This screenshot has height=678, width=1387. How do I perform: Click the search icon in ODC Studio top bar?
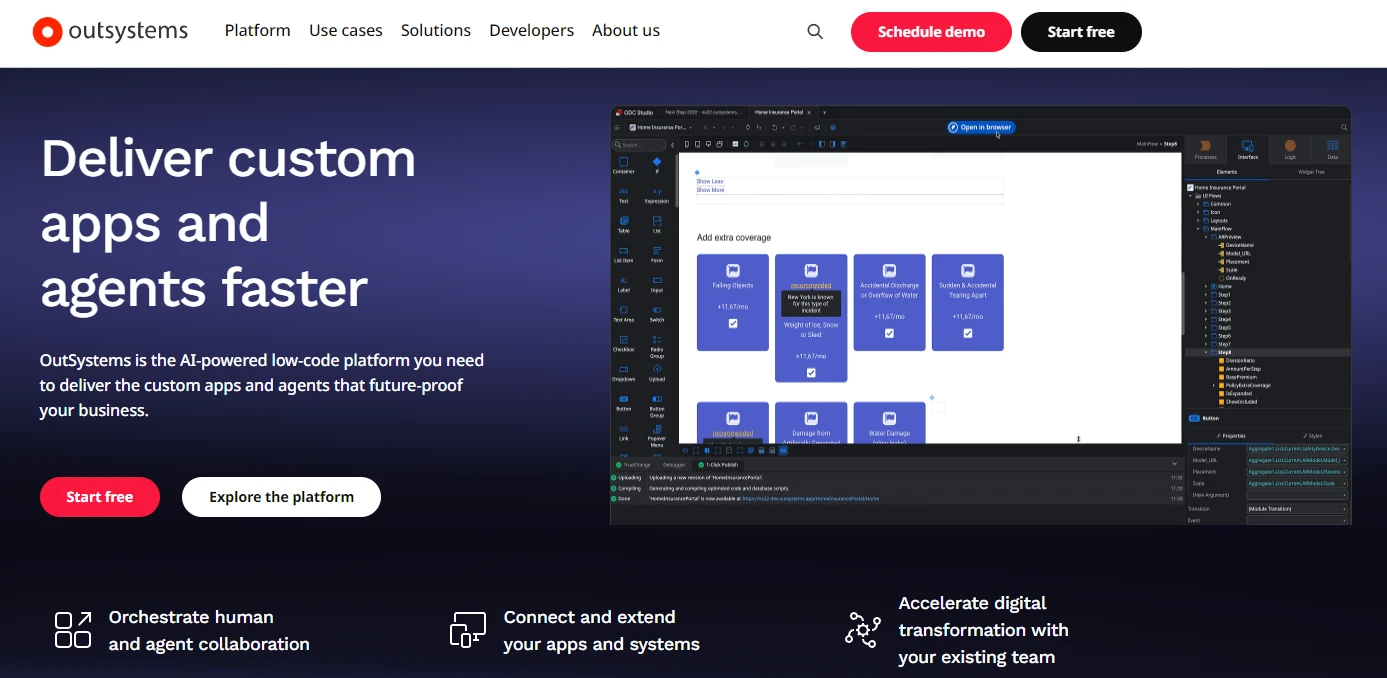(x=1344, y=127)
